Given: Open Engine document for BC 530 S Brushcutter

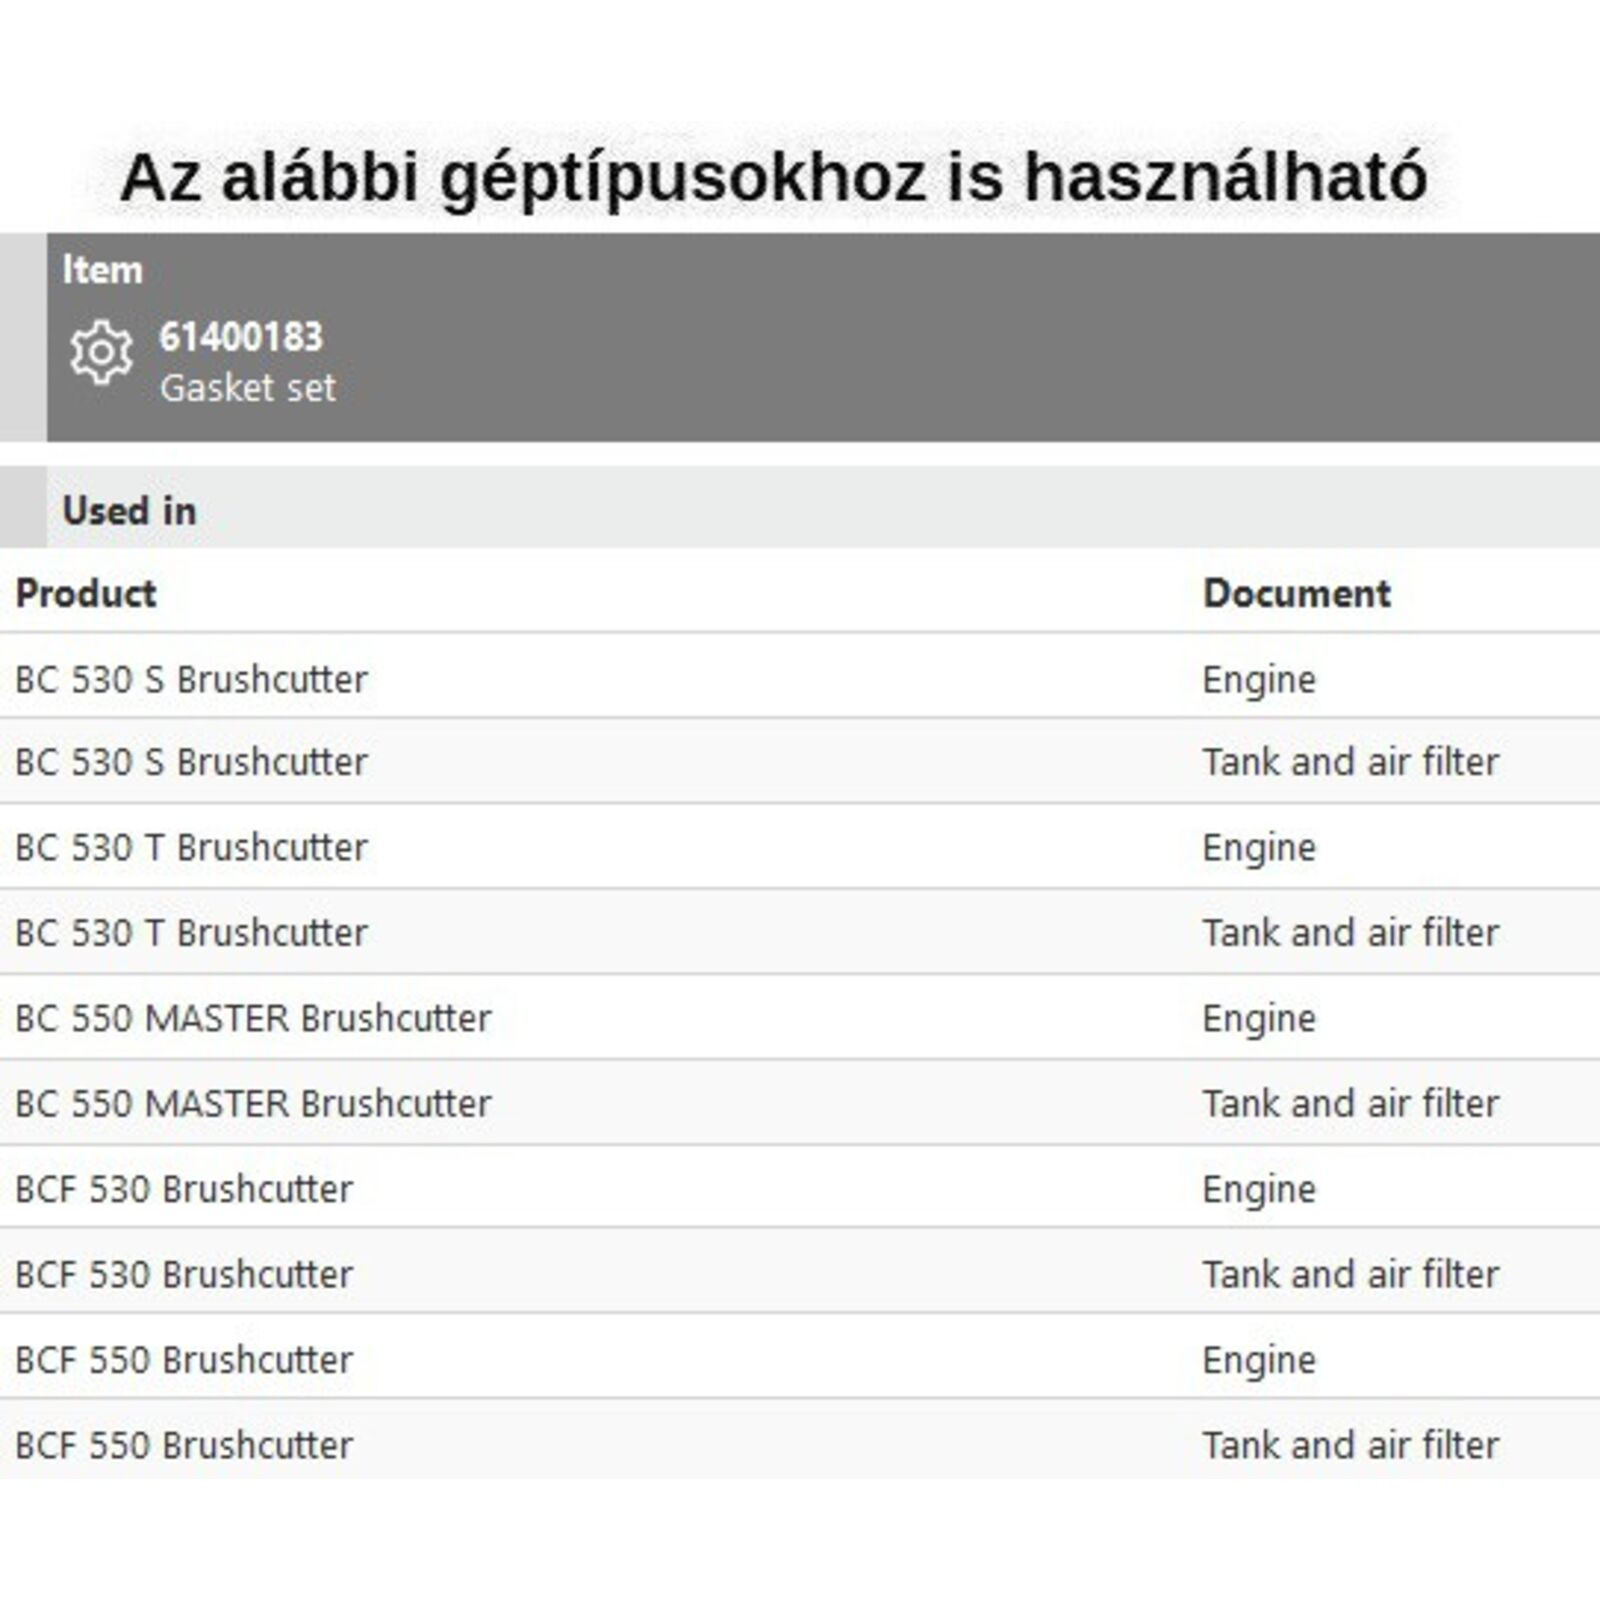Looking at the screenshot, I should 1259,679.
